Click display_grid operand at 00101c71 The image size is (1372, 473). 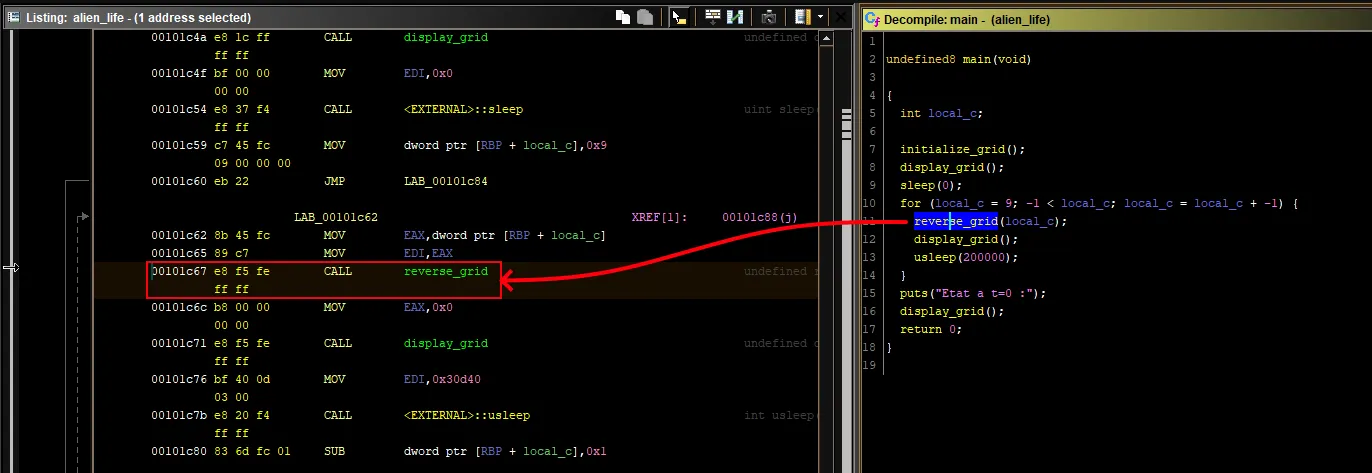coord(446,343)
